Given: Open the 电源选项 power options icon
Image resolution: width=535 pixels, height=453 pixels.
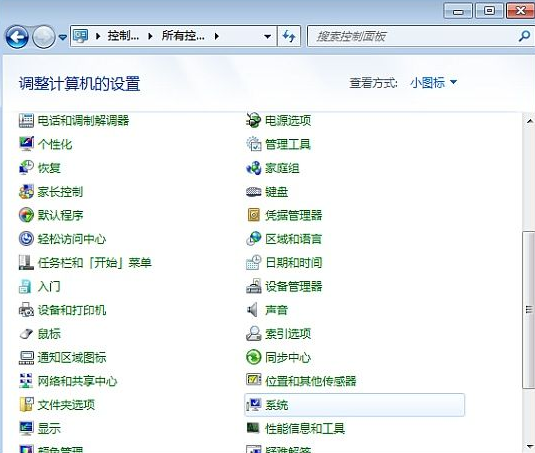Looking at the screenshot, I should pyautogui.click(x=254, y=120).
